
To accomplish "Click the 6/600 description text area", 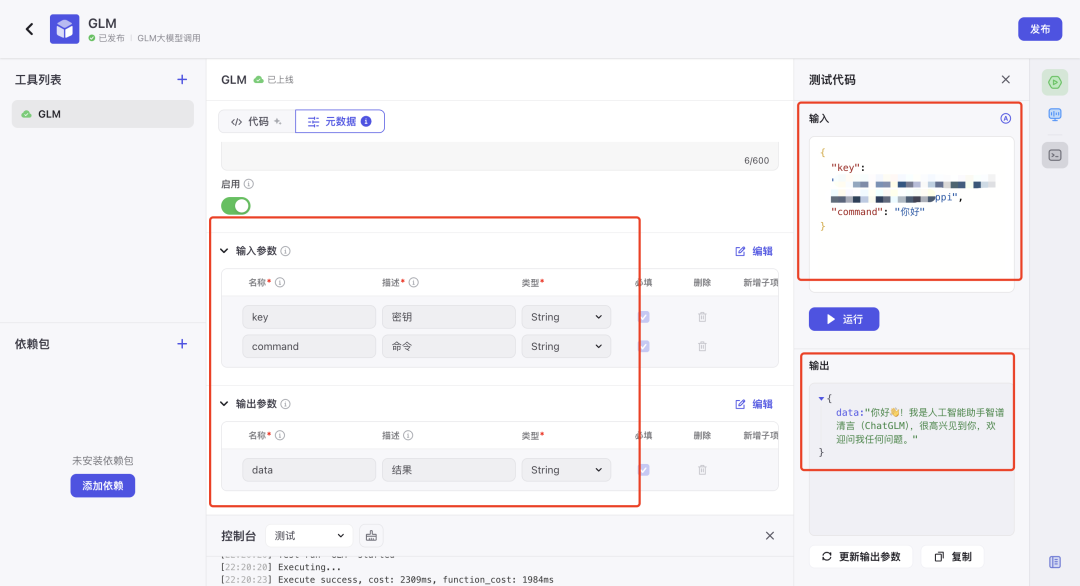I will coord(499,156).
